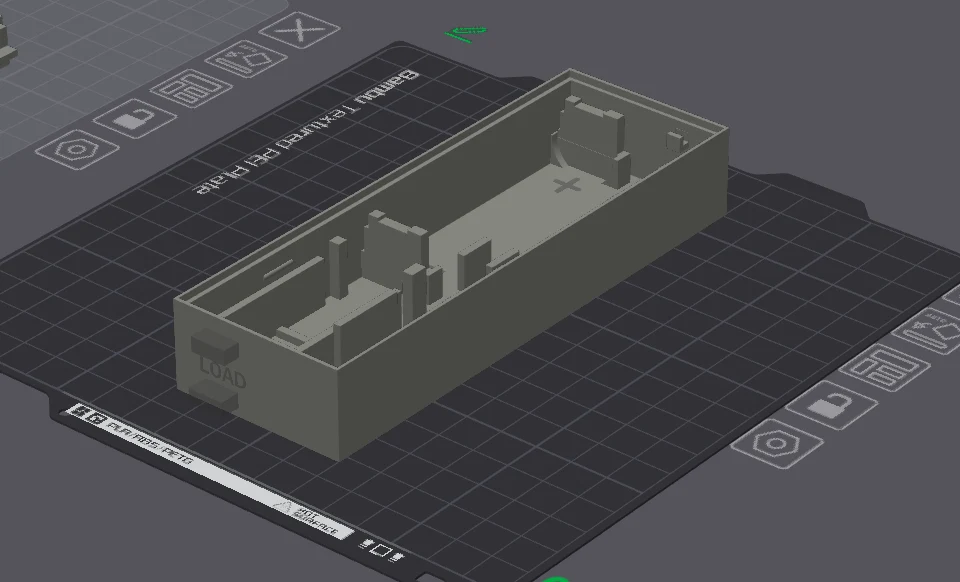Click the X remove-plate icon on the neighboring plate
Image resolution: width=960 pixels, height=582 pixels.
pyautogui.click(x=298, y=29)
